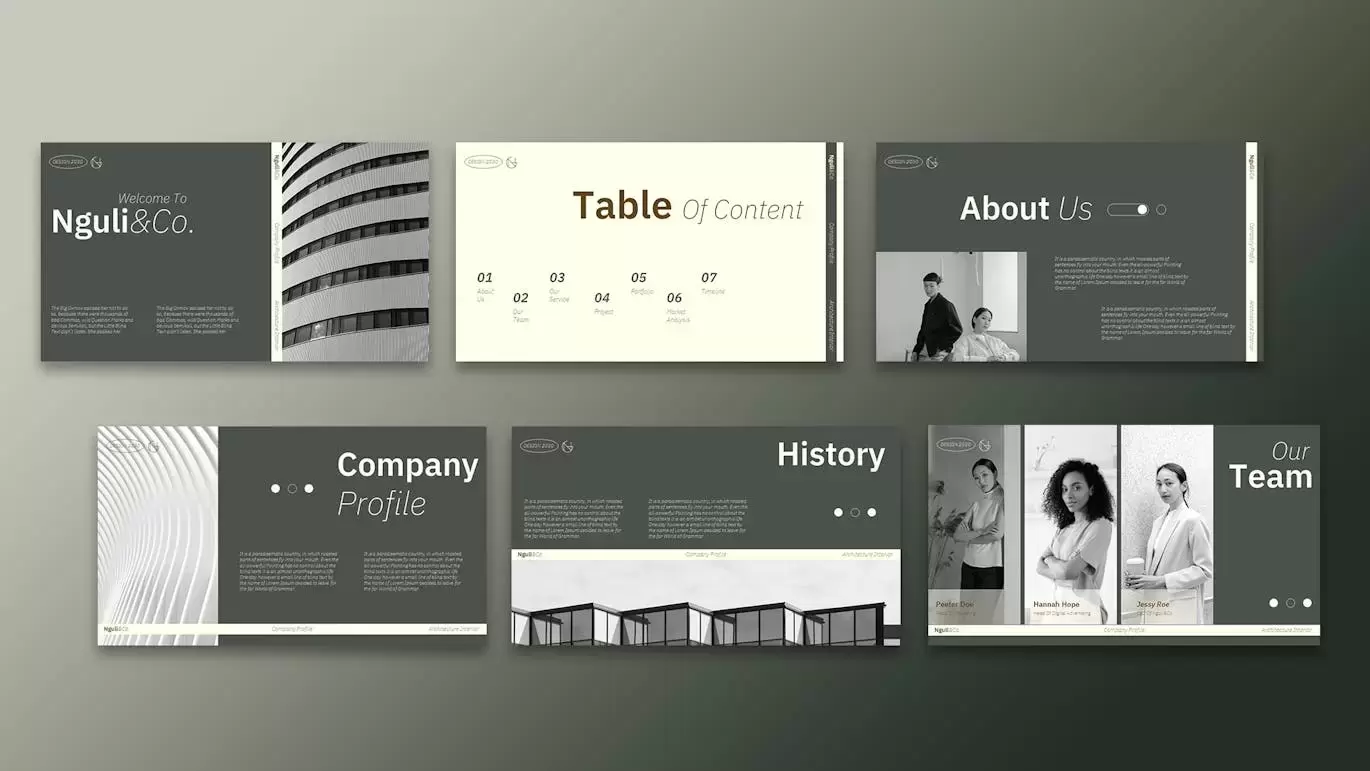Screen dimensions: 1370x771
Task: Select the hollow middle dot on History slide
Action: tap(855, 512)
